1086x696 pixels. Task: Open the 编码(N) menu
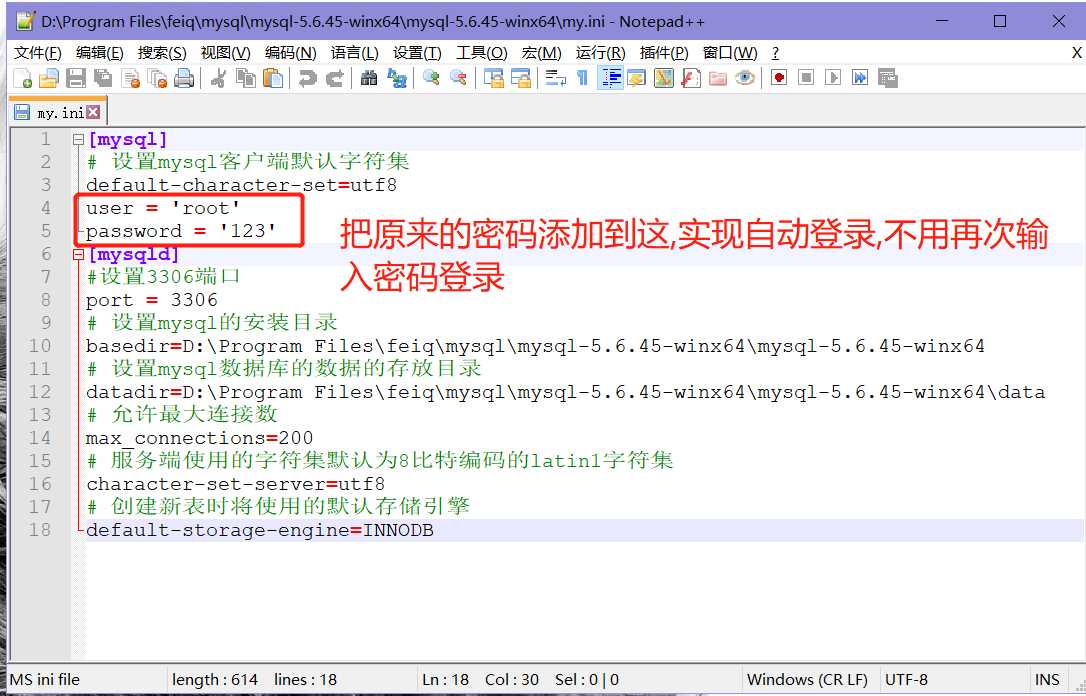pos(290,53)
